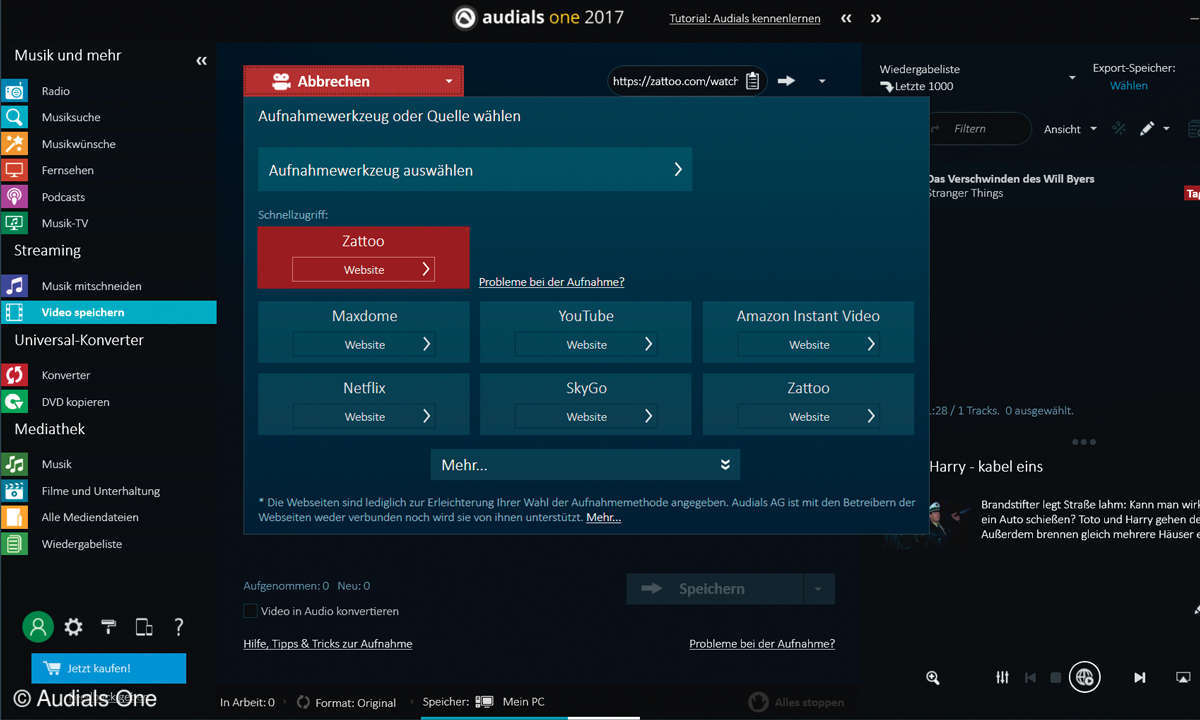Click the zoom magnifier icon in player
Screen dimensions: 1200x720
[933, 678]
